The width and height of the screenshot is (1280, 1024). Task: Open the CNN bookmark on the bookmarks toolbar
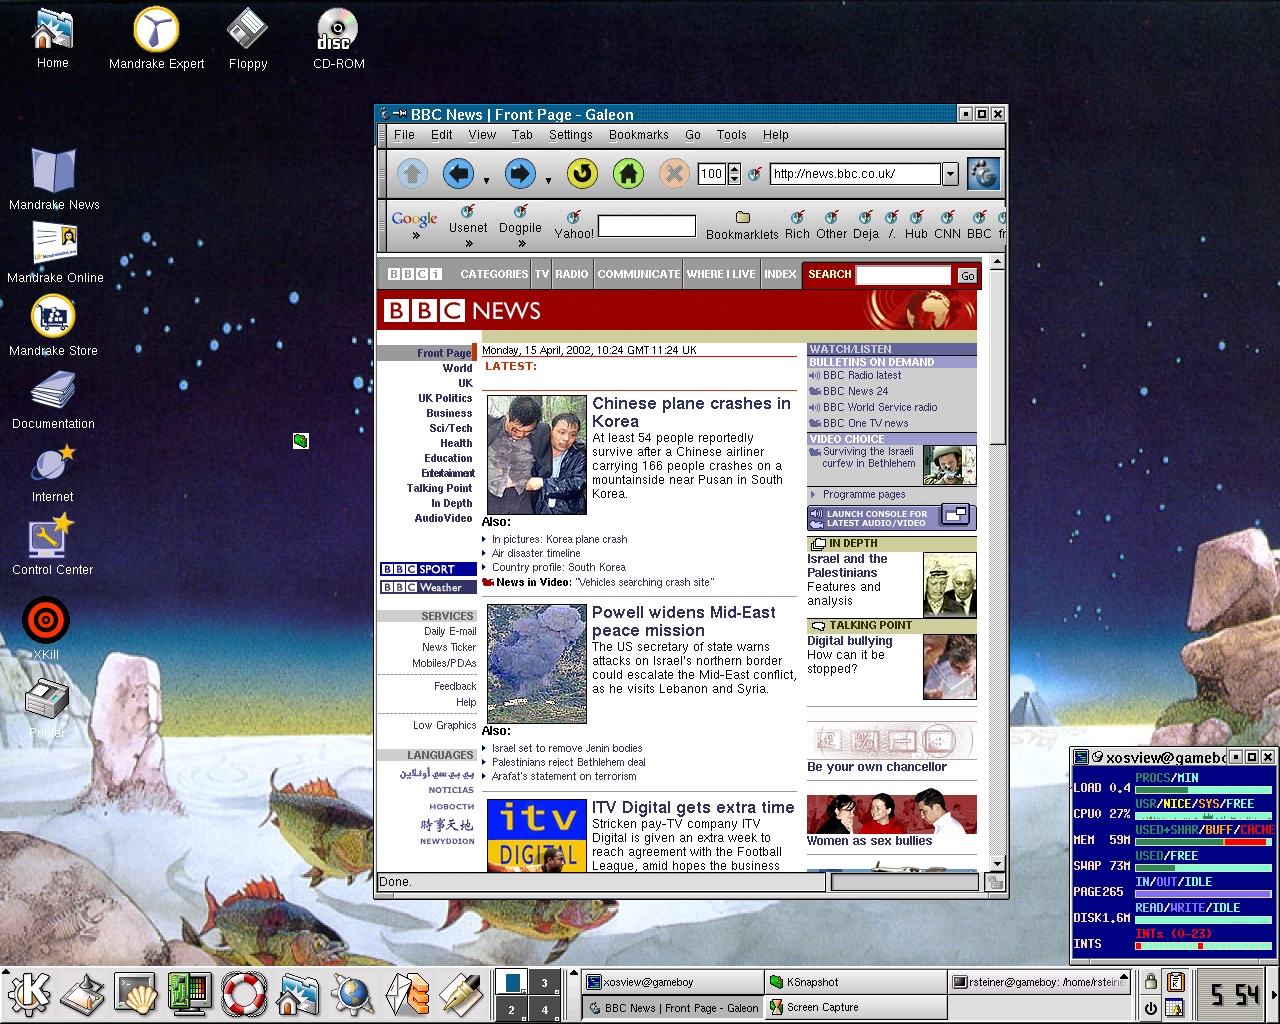947,225
